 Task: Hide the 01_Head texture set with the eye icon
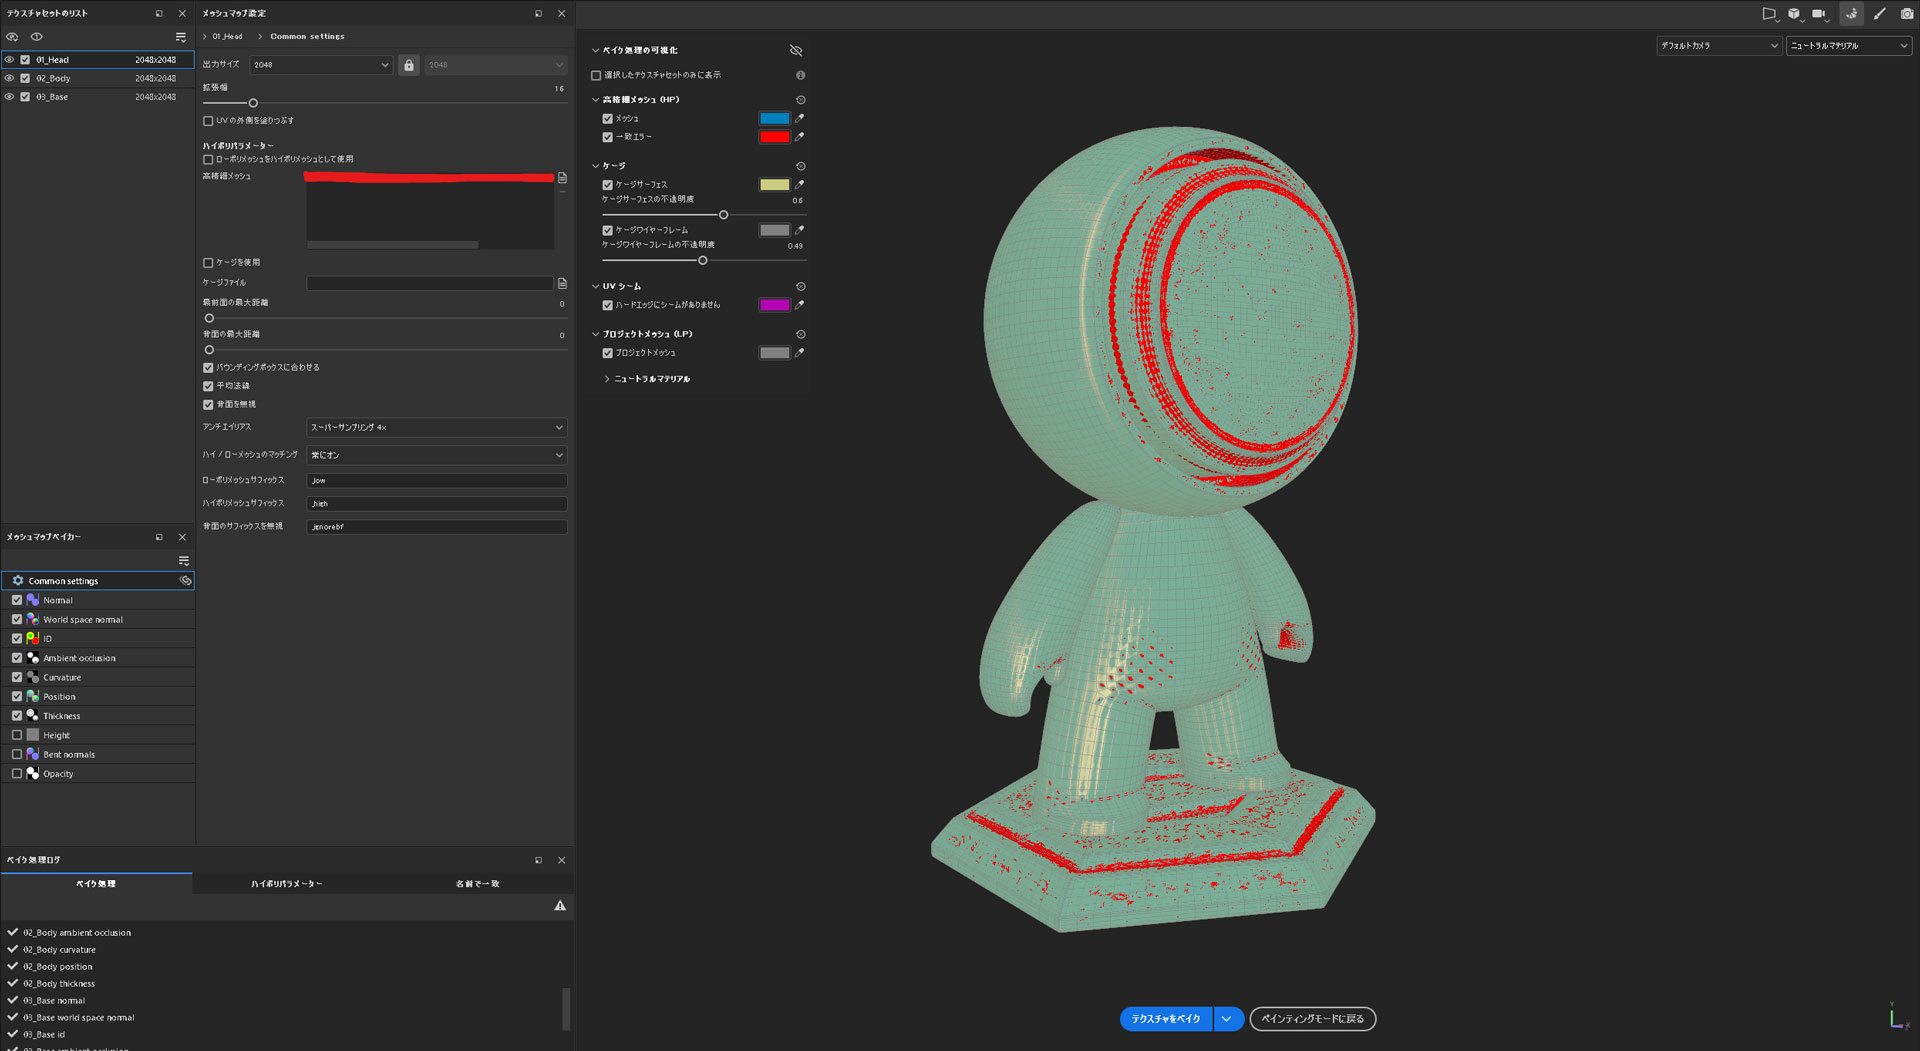coord(10,60)
